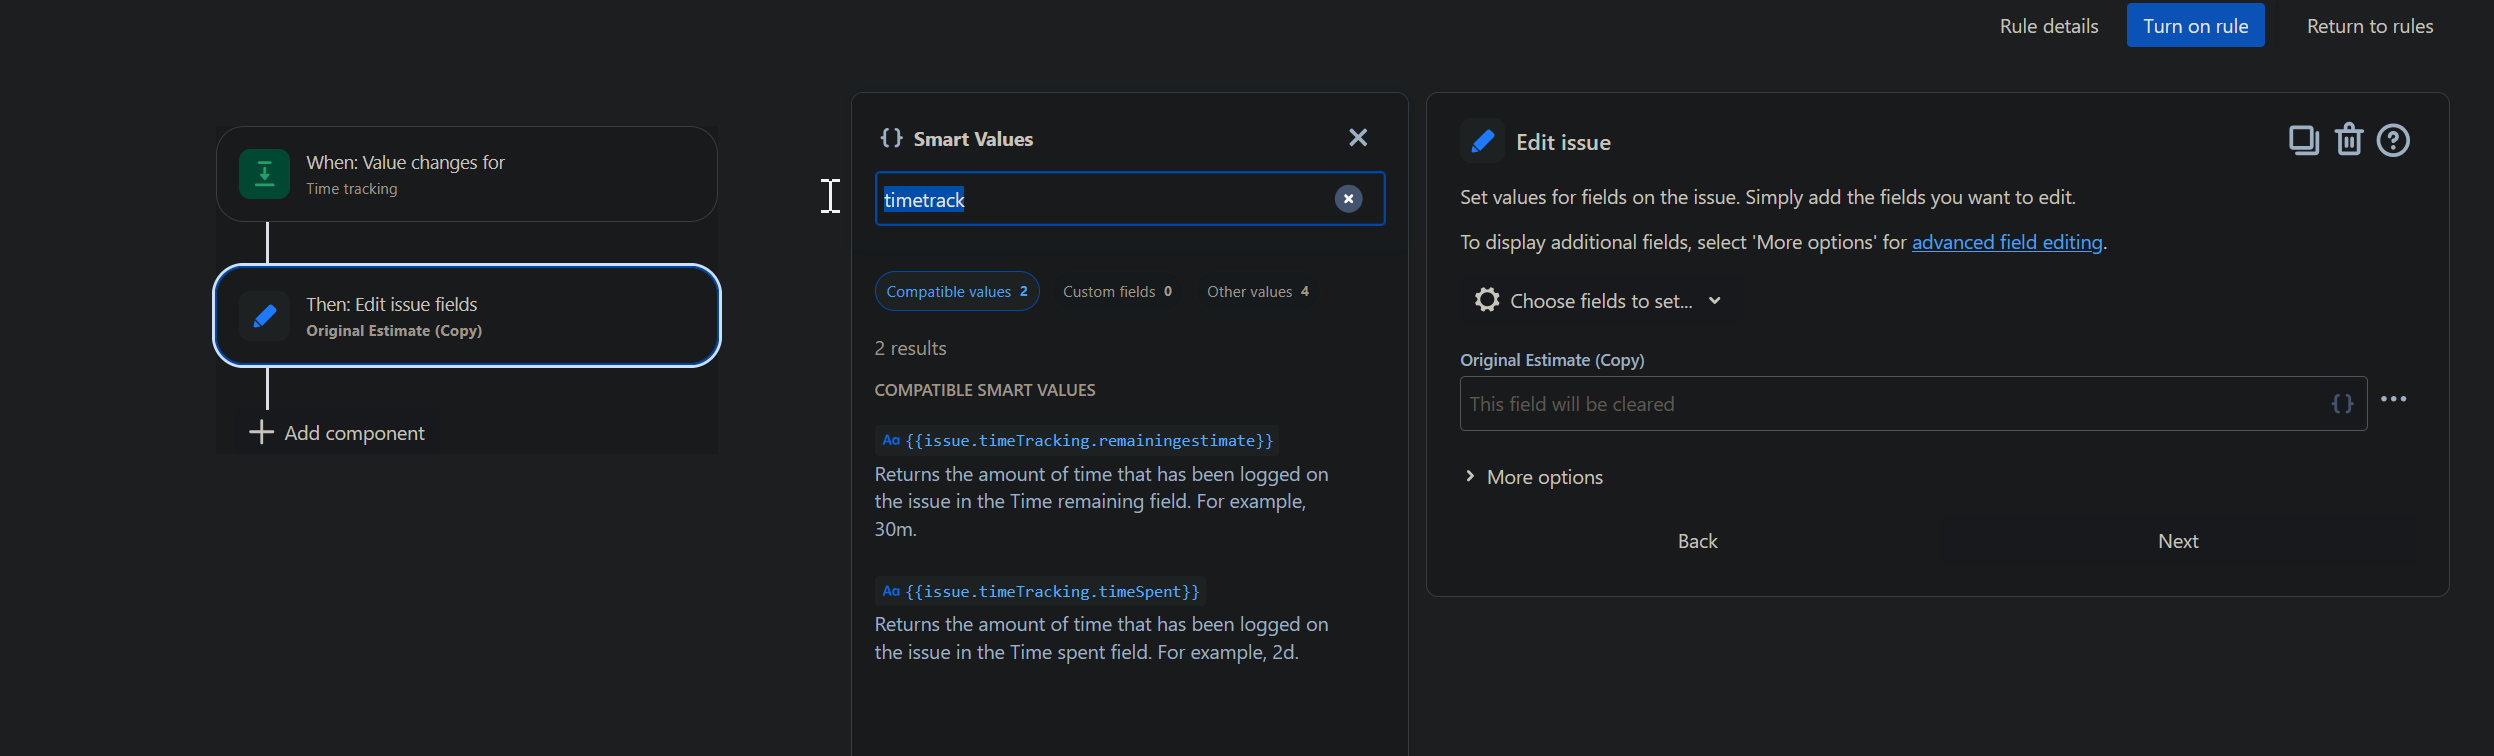Open three-dot menu for Original Estimate
This screenshot has height=756, width=2494.
click(x=2393, y=399)
